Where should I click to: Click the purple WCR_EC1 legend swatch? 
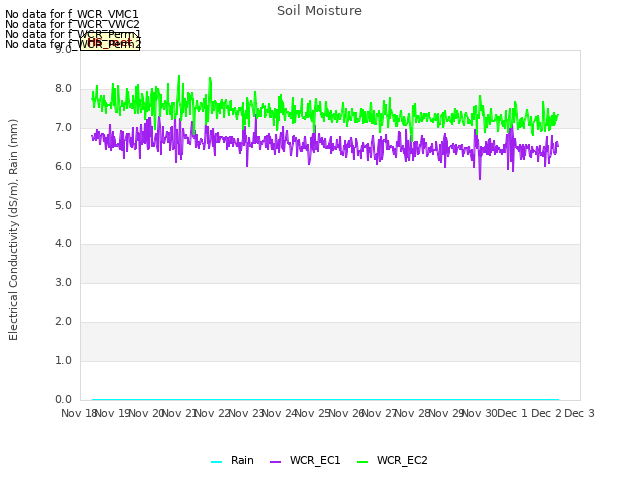coord(276,462)
